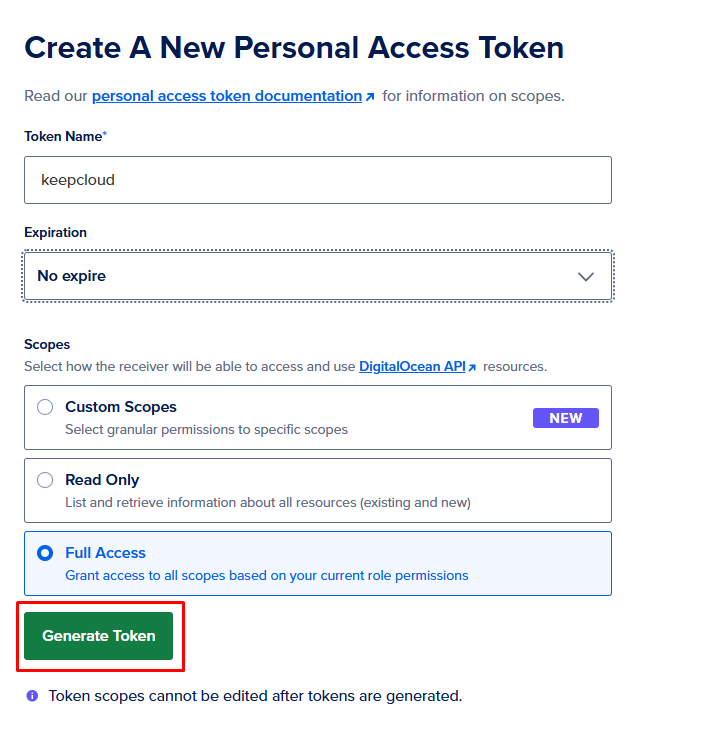Click the Token Name field containing keepcloud
Screen dimensions: 702x731
click(x=318, y=180)
